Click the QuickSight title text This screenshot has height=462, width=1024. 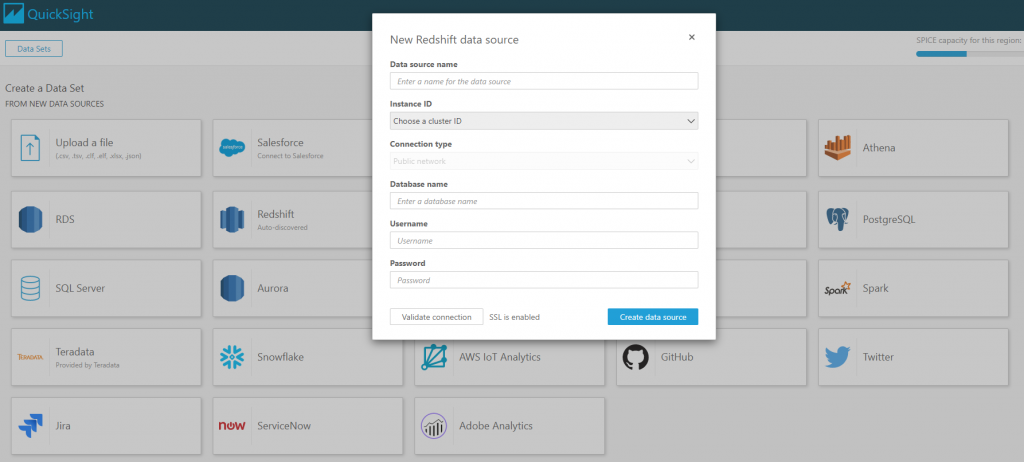pos(60,13)
